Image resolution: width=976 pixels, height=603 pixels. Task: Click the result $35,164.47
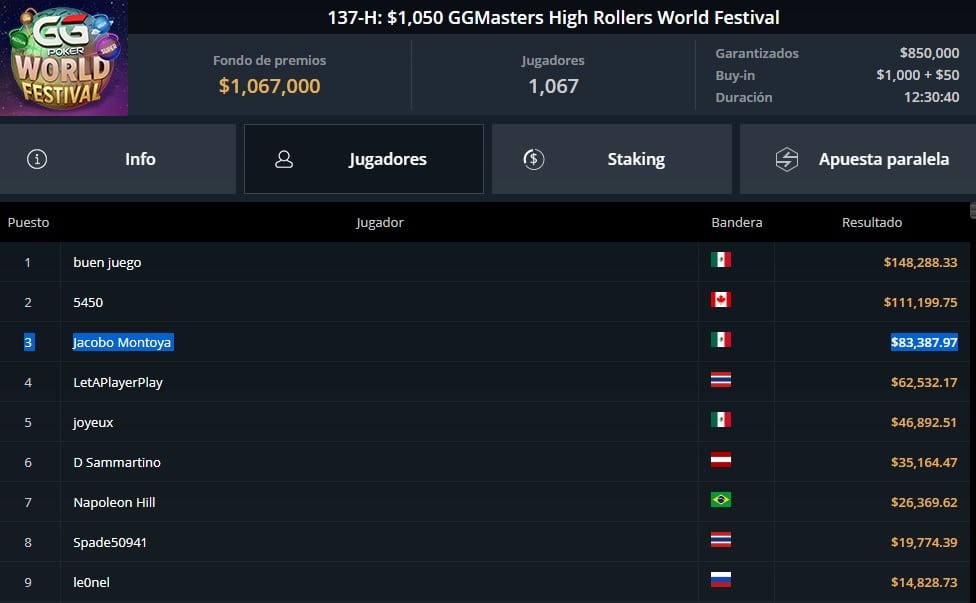(924, 462)
